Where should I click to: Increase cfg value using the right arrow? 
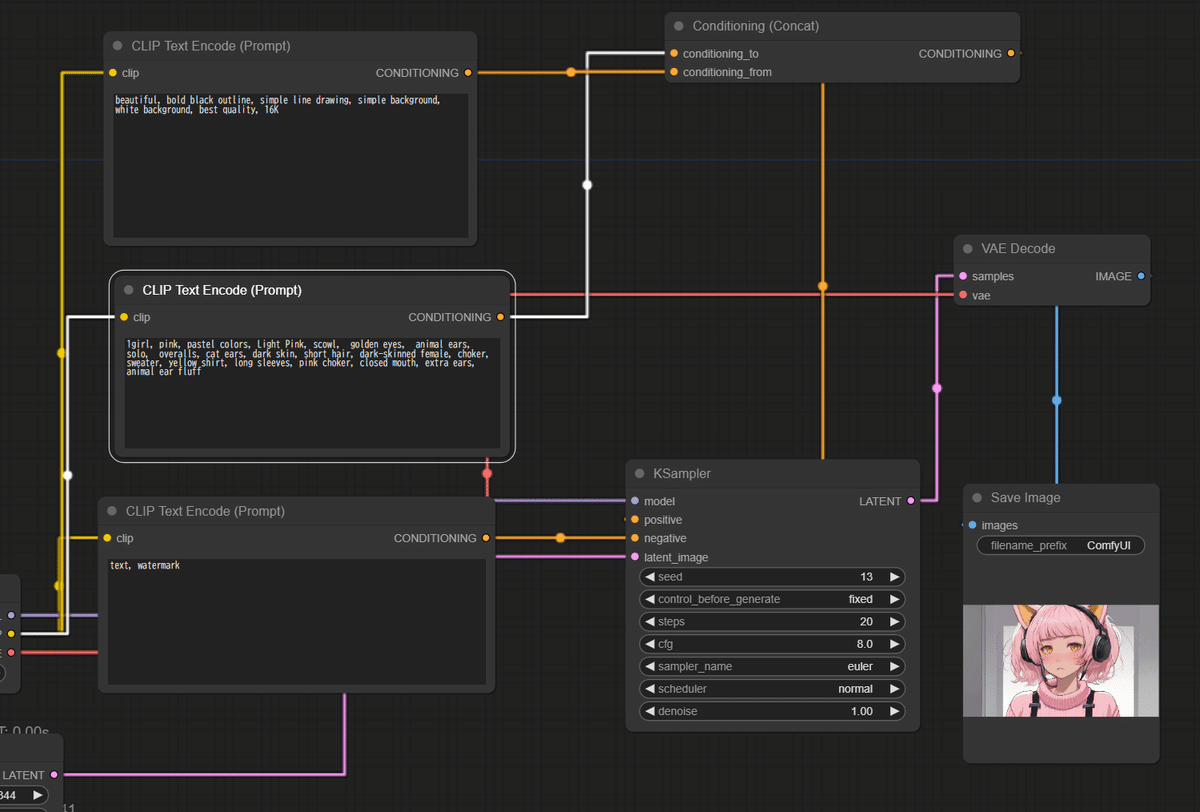click(x=894, y=644)
